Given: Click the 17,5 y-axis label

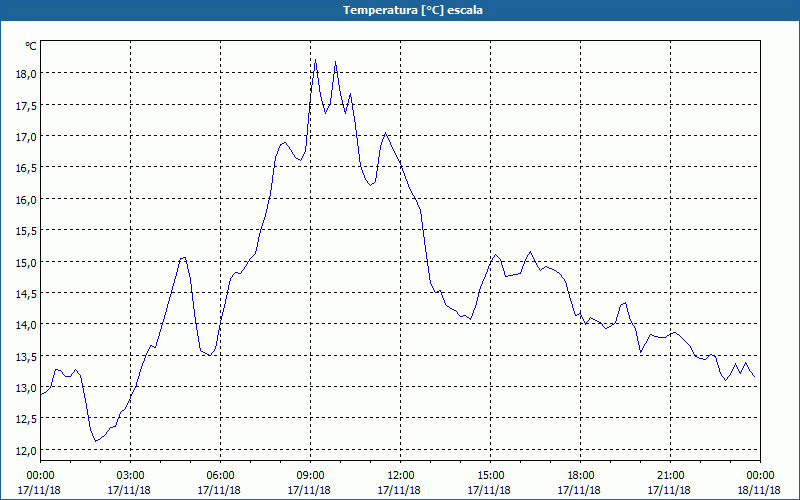Looking at the screenshot, I should (27, 105).
